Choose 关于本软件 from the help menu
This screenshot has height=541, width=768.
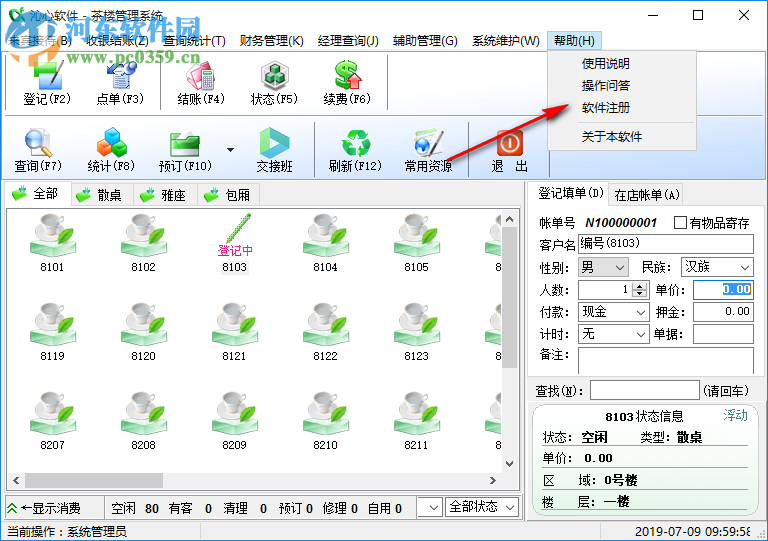pos(612,137)
